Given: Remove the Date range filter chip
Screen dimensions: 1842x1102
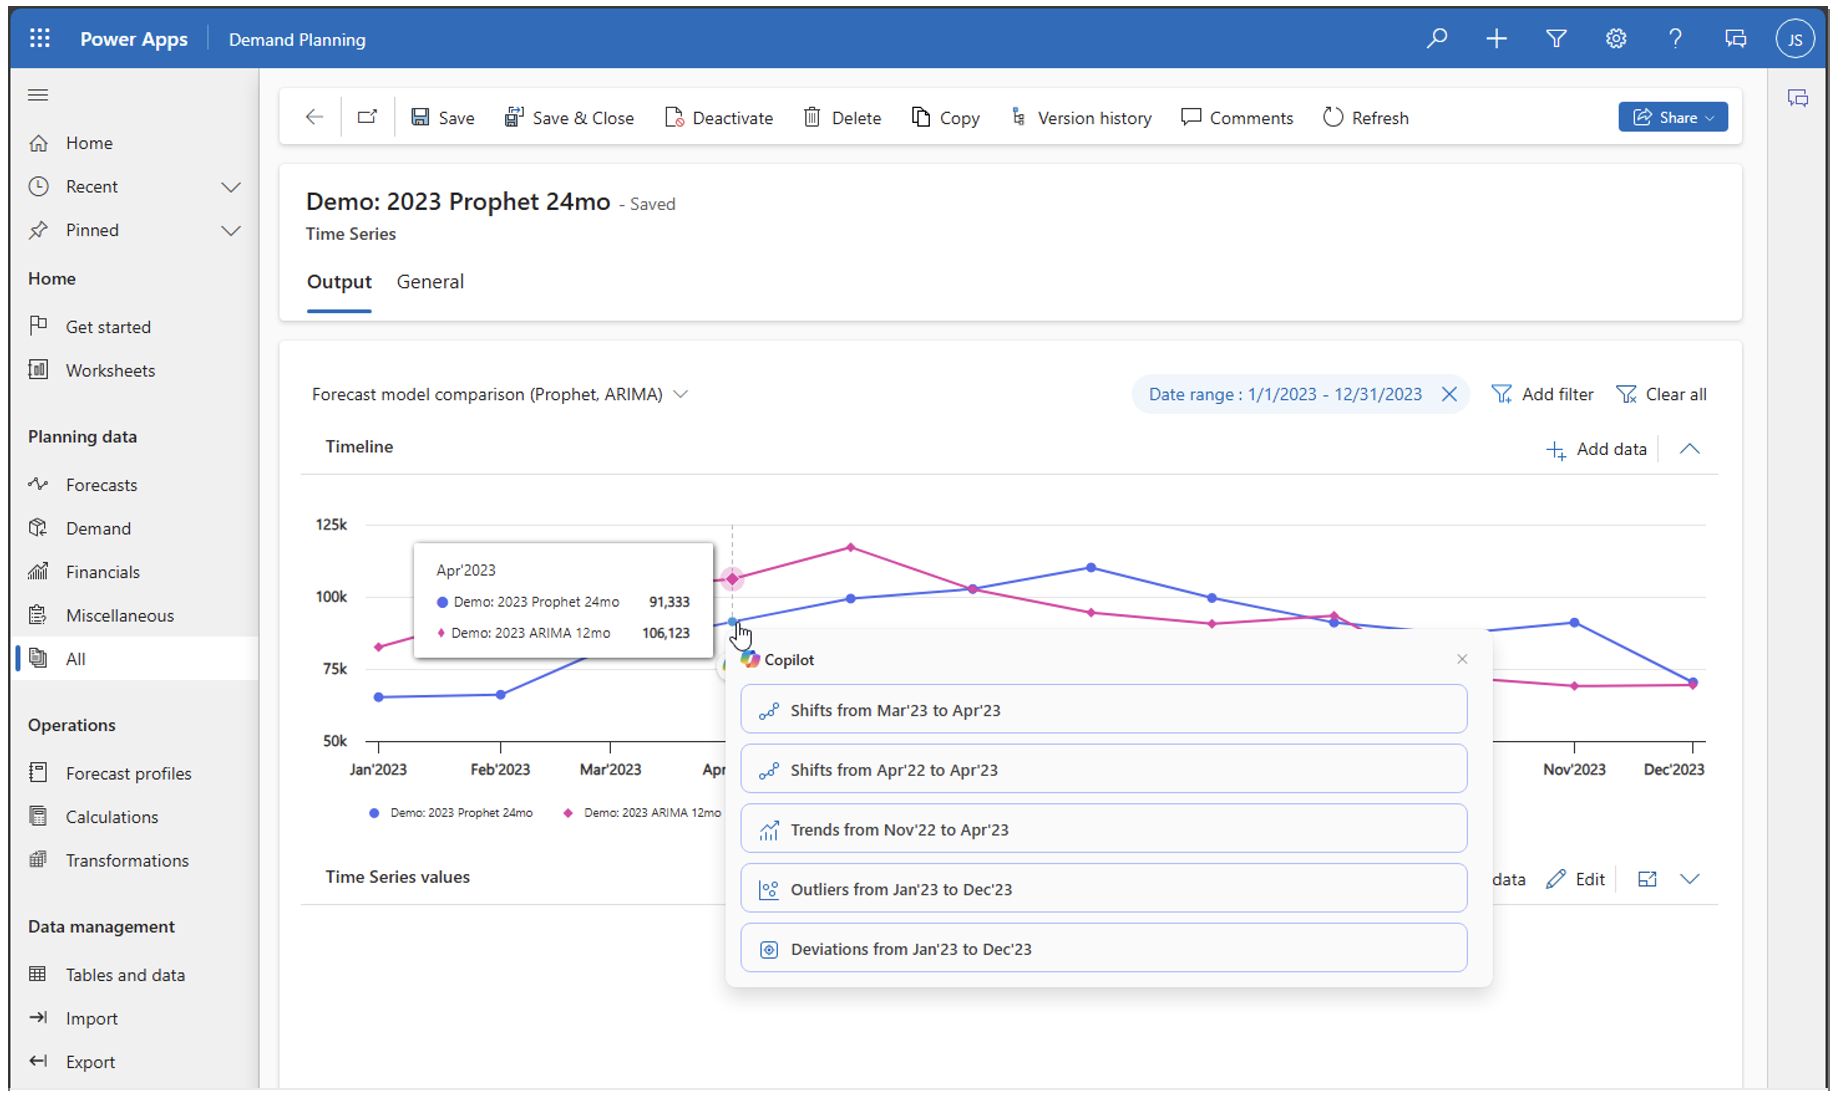Looking at the screenshot, I should pos(1449,394).
